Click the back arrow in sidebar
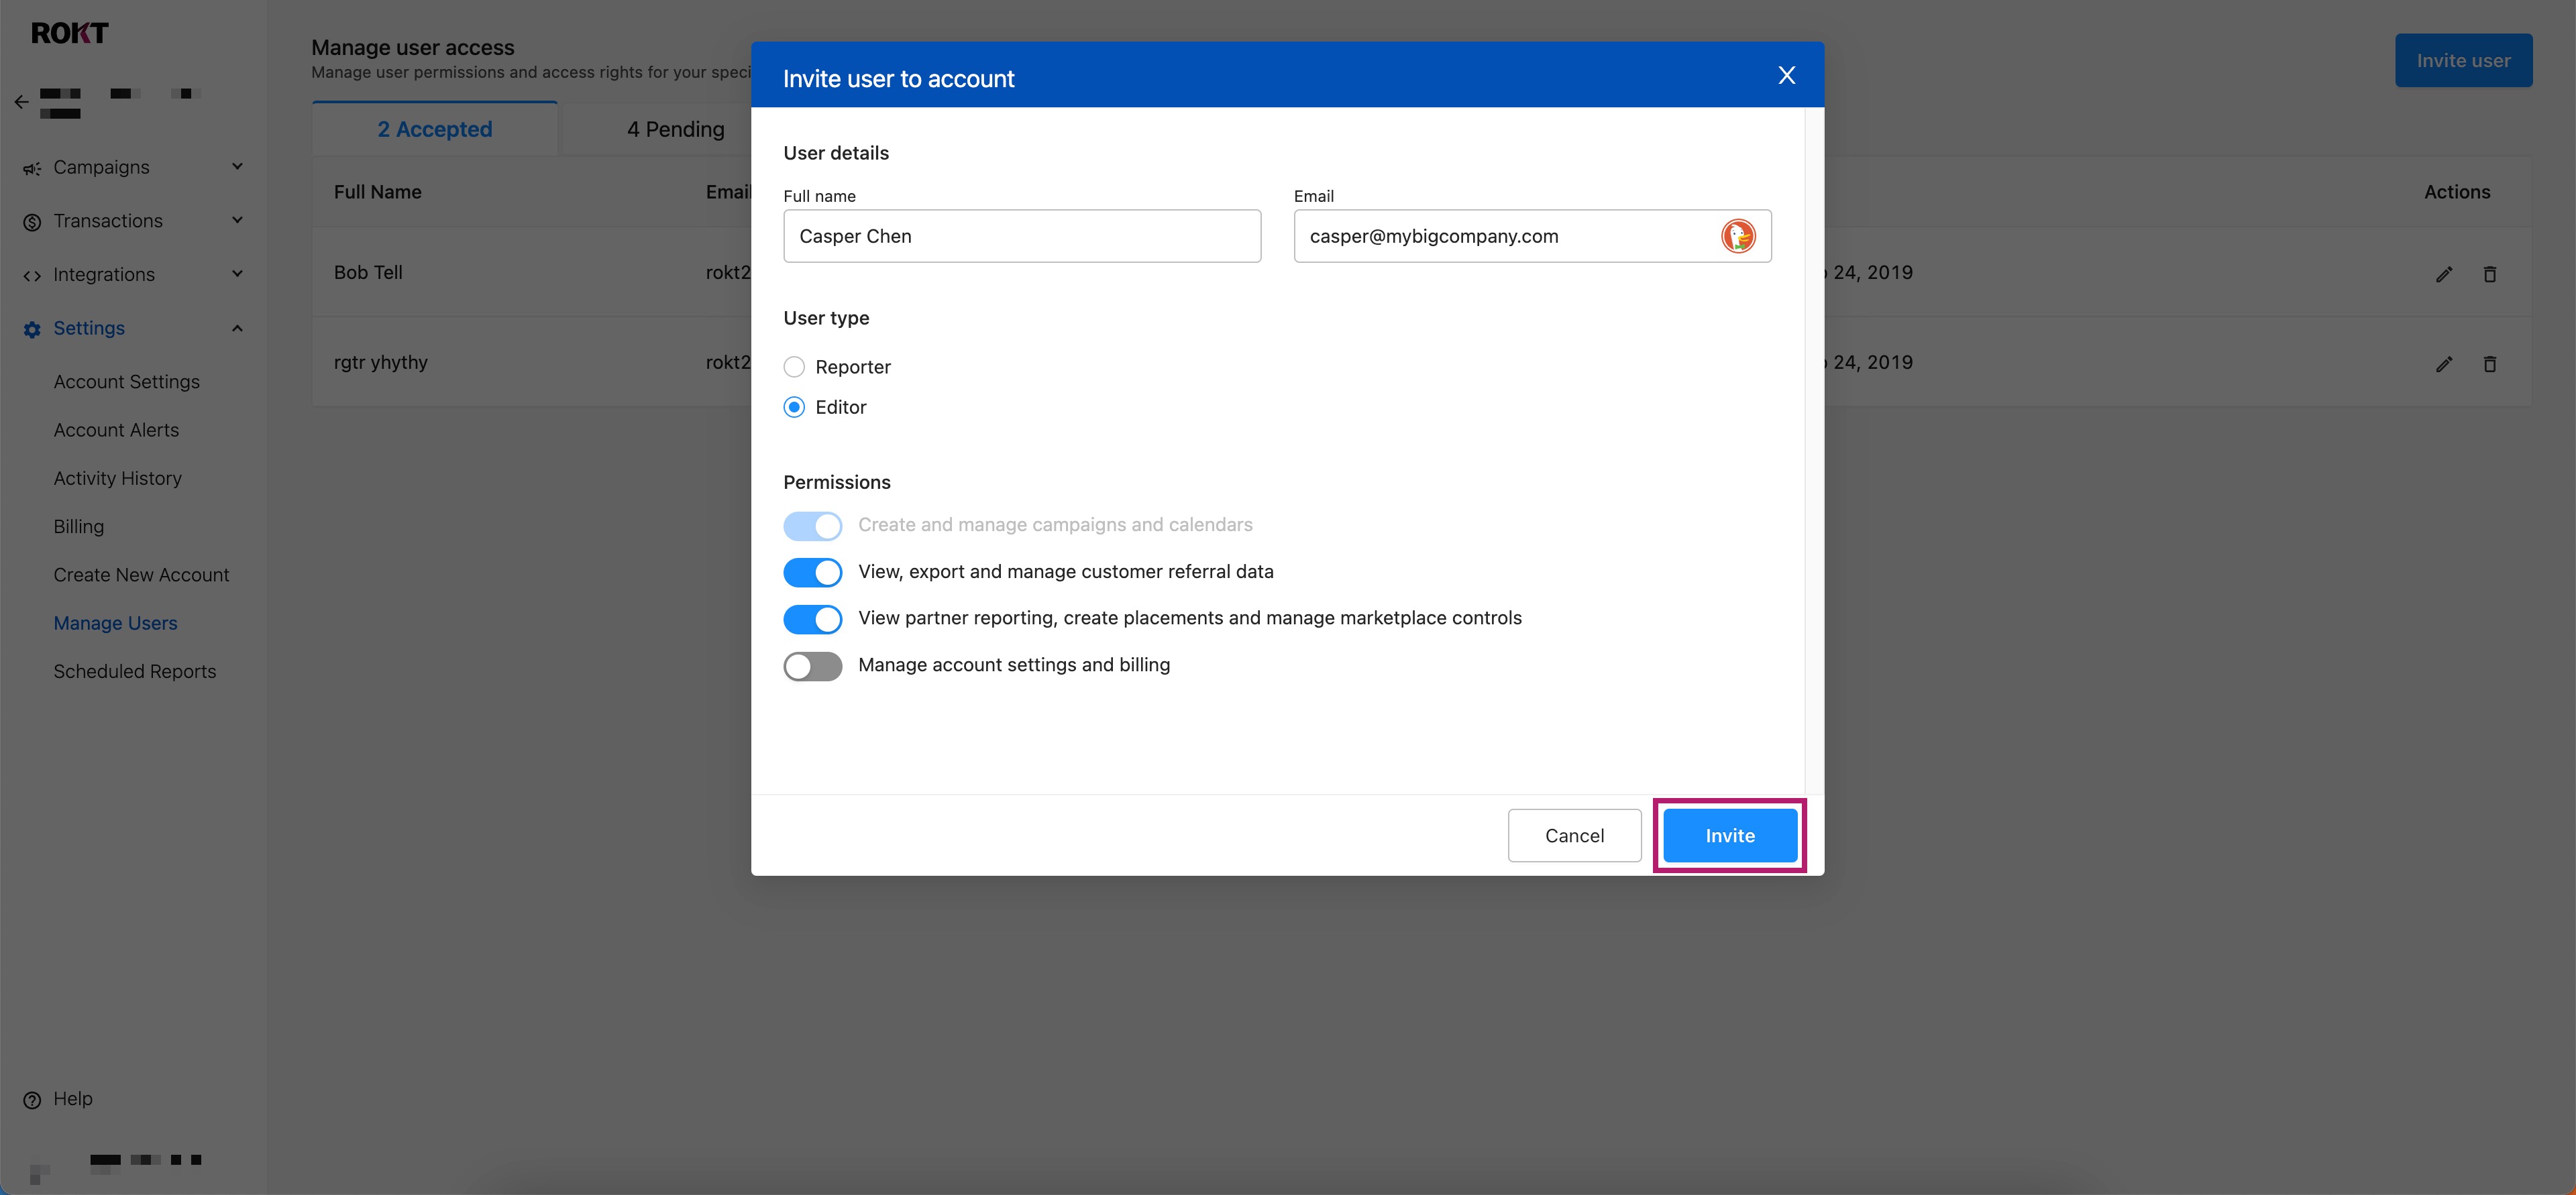Screen dimensions: 2576x1195 tap(21, 102)
